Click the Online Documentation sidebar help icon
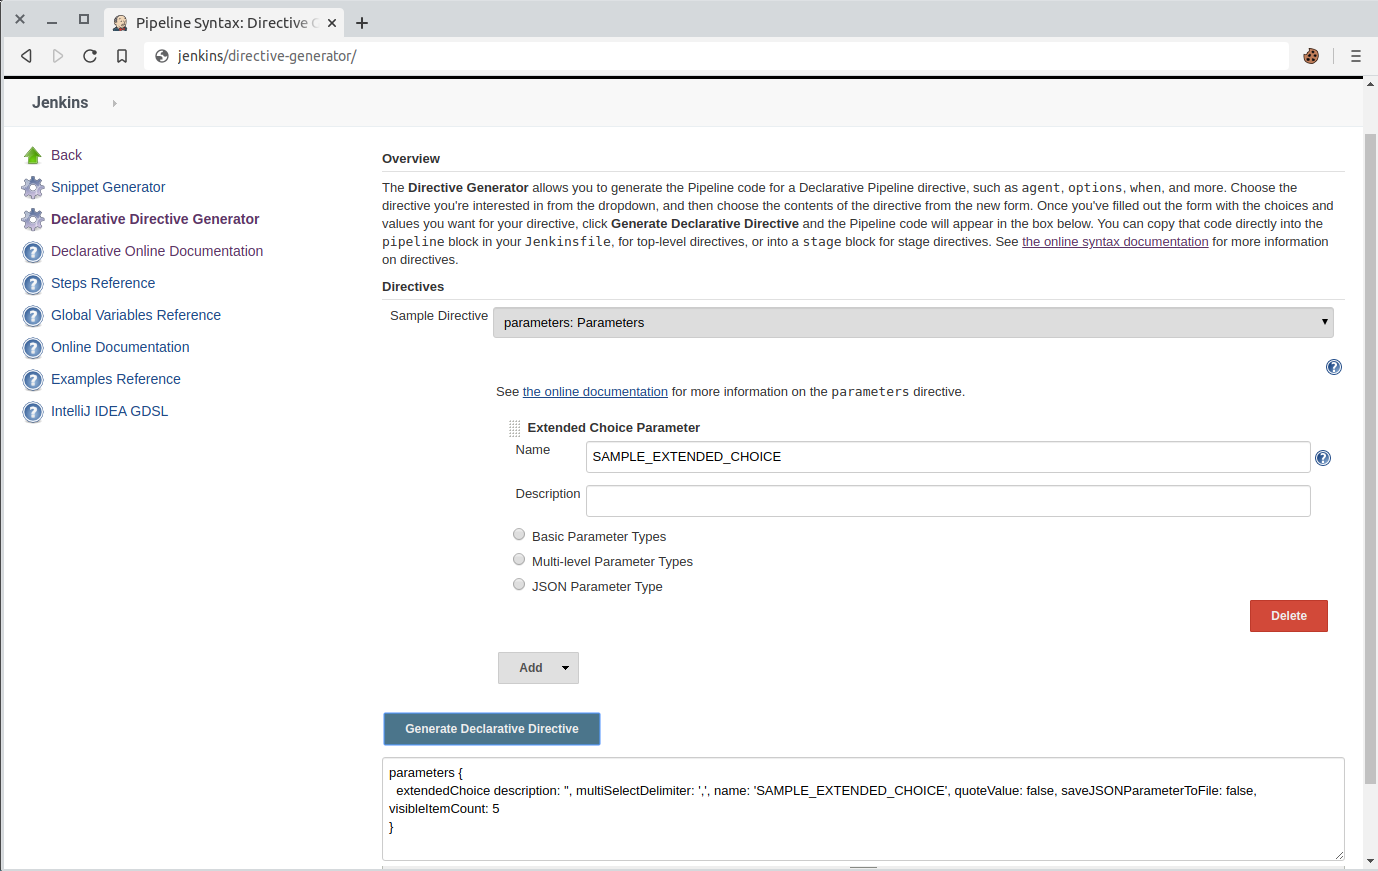 [33, 348]
